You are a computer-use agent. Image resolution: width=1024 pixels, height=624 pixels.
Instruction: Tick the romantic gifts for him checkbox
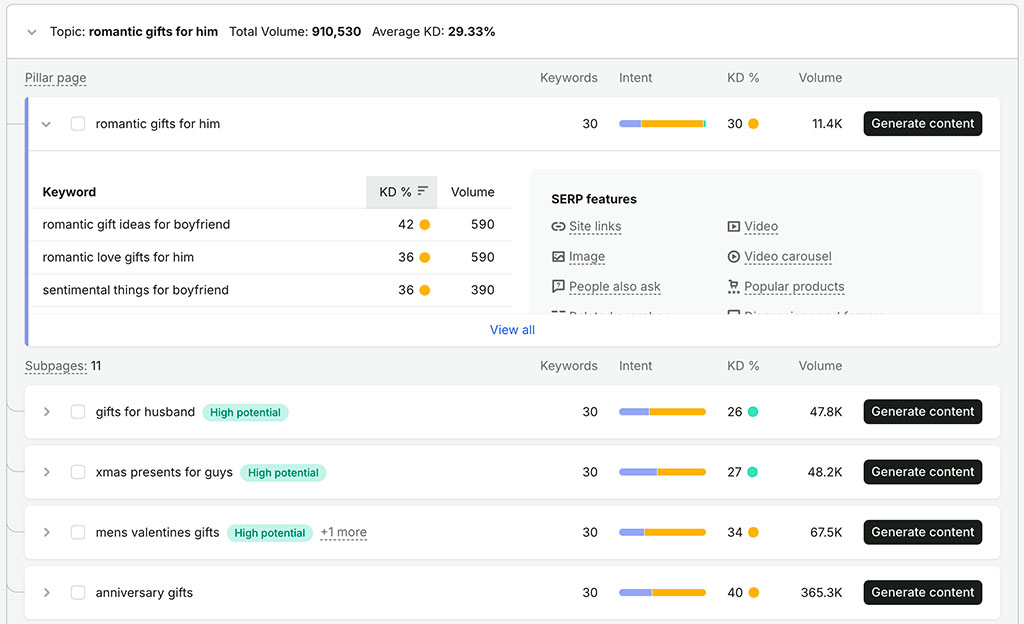point(78,124)
